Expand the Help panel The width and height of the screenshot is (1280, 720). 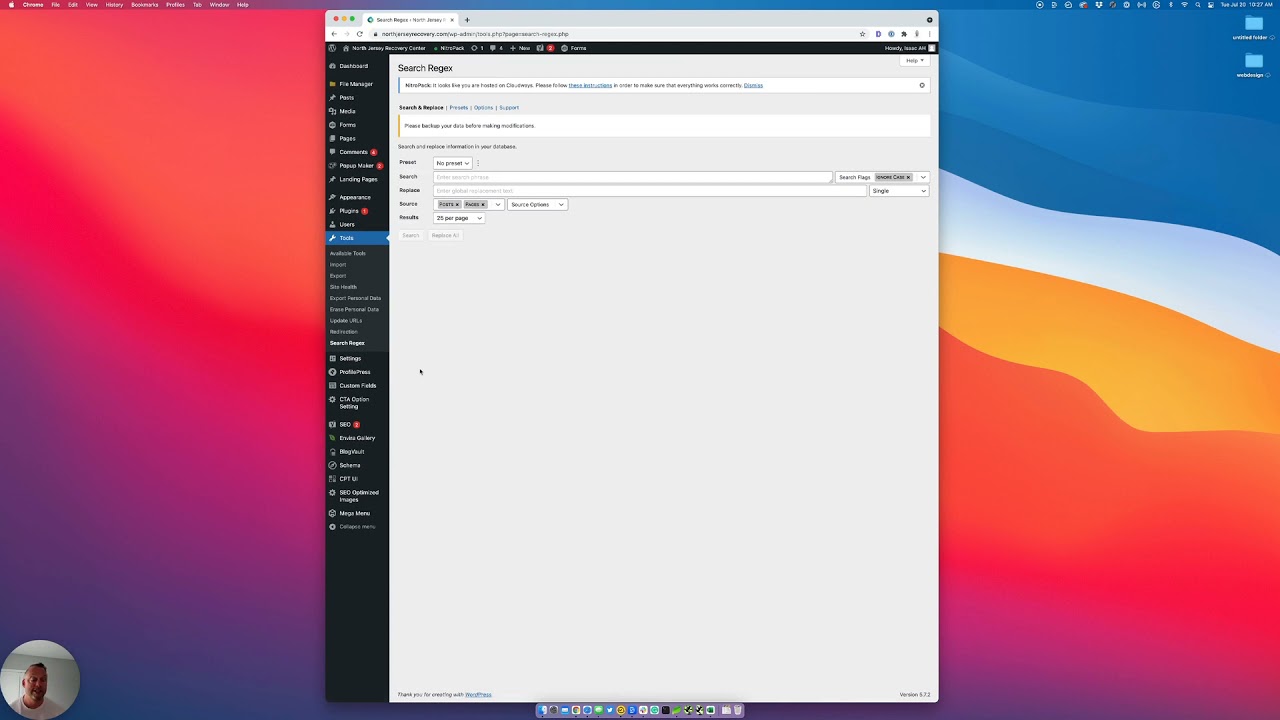point(914,61)
